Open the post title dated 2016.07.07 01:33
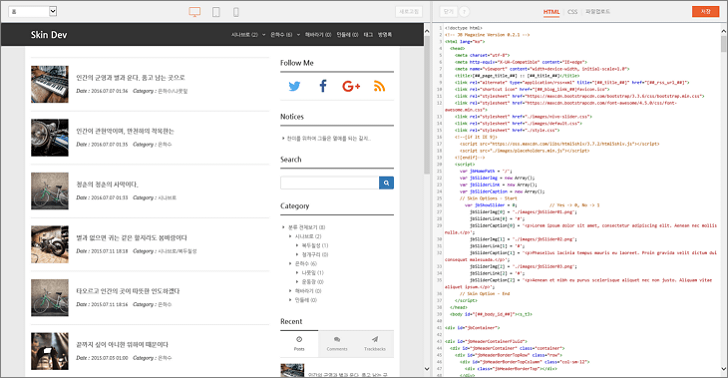Screen dimensions: 728x378 tap(107, 184)
